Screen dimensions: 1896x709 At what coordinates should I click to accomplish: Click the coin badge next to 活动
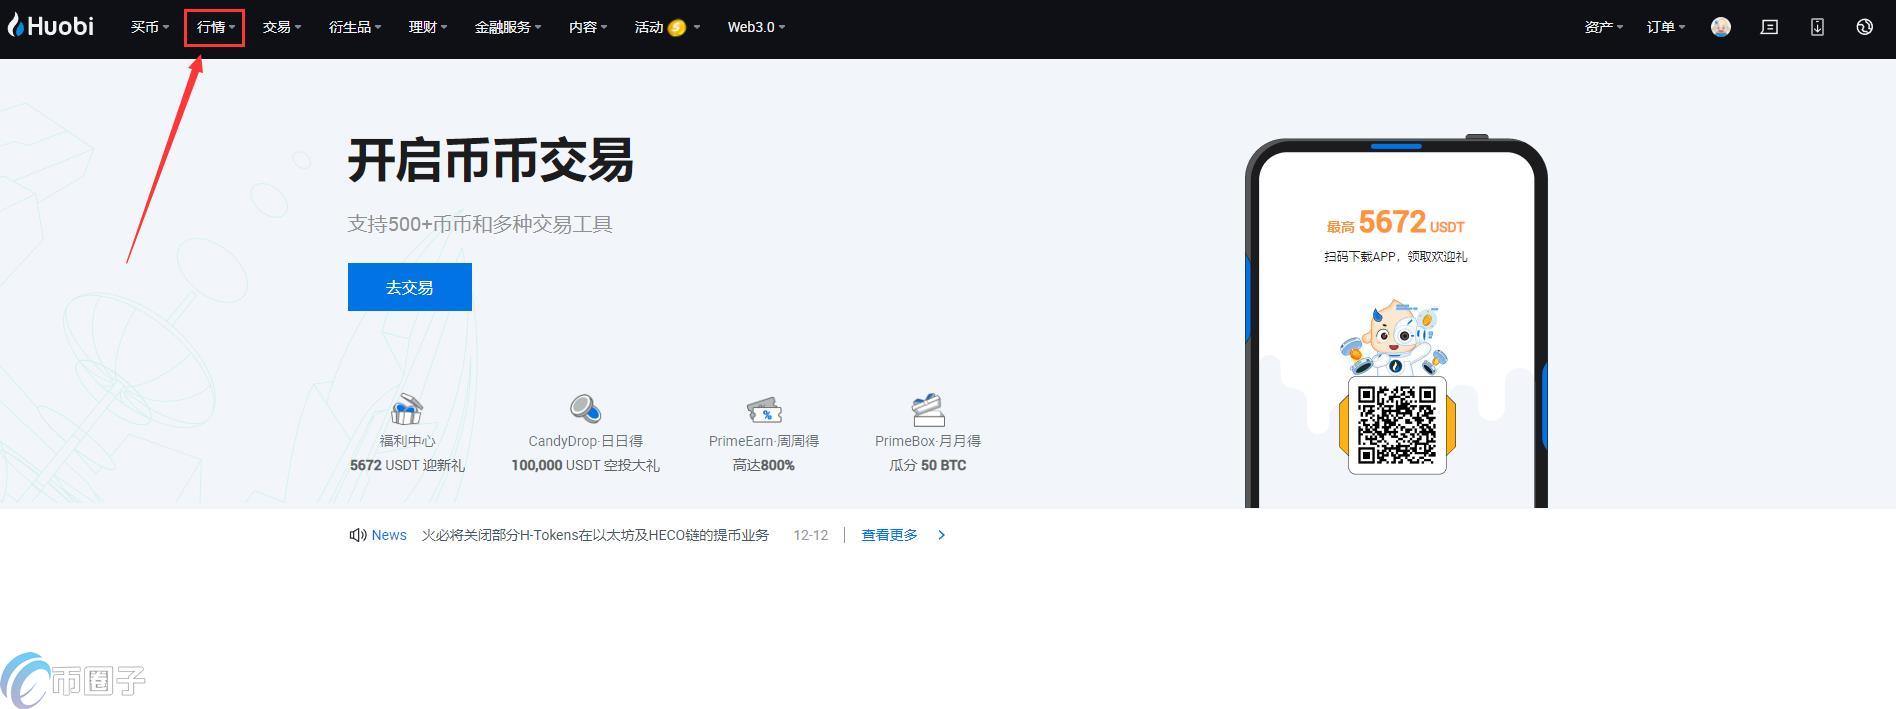(677, 27)
